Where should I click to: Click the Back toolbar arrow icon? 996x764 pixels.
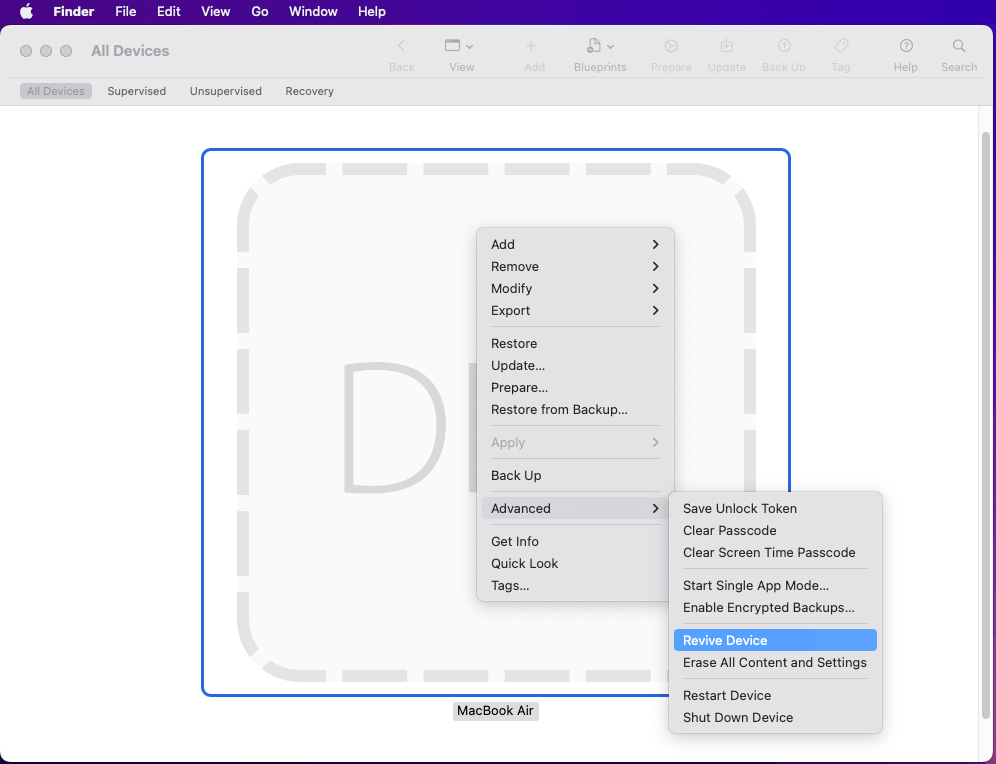tap(401, 46)
